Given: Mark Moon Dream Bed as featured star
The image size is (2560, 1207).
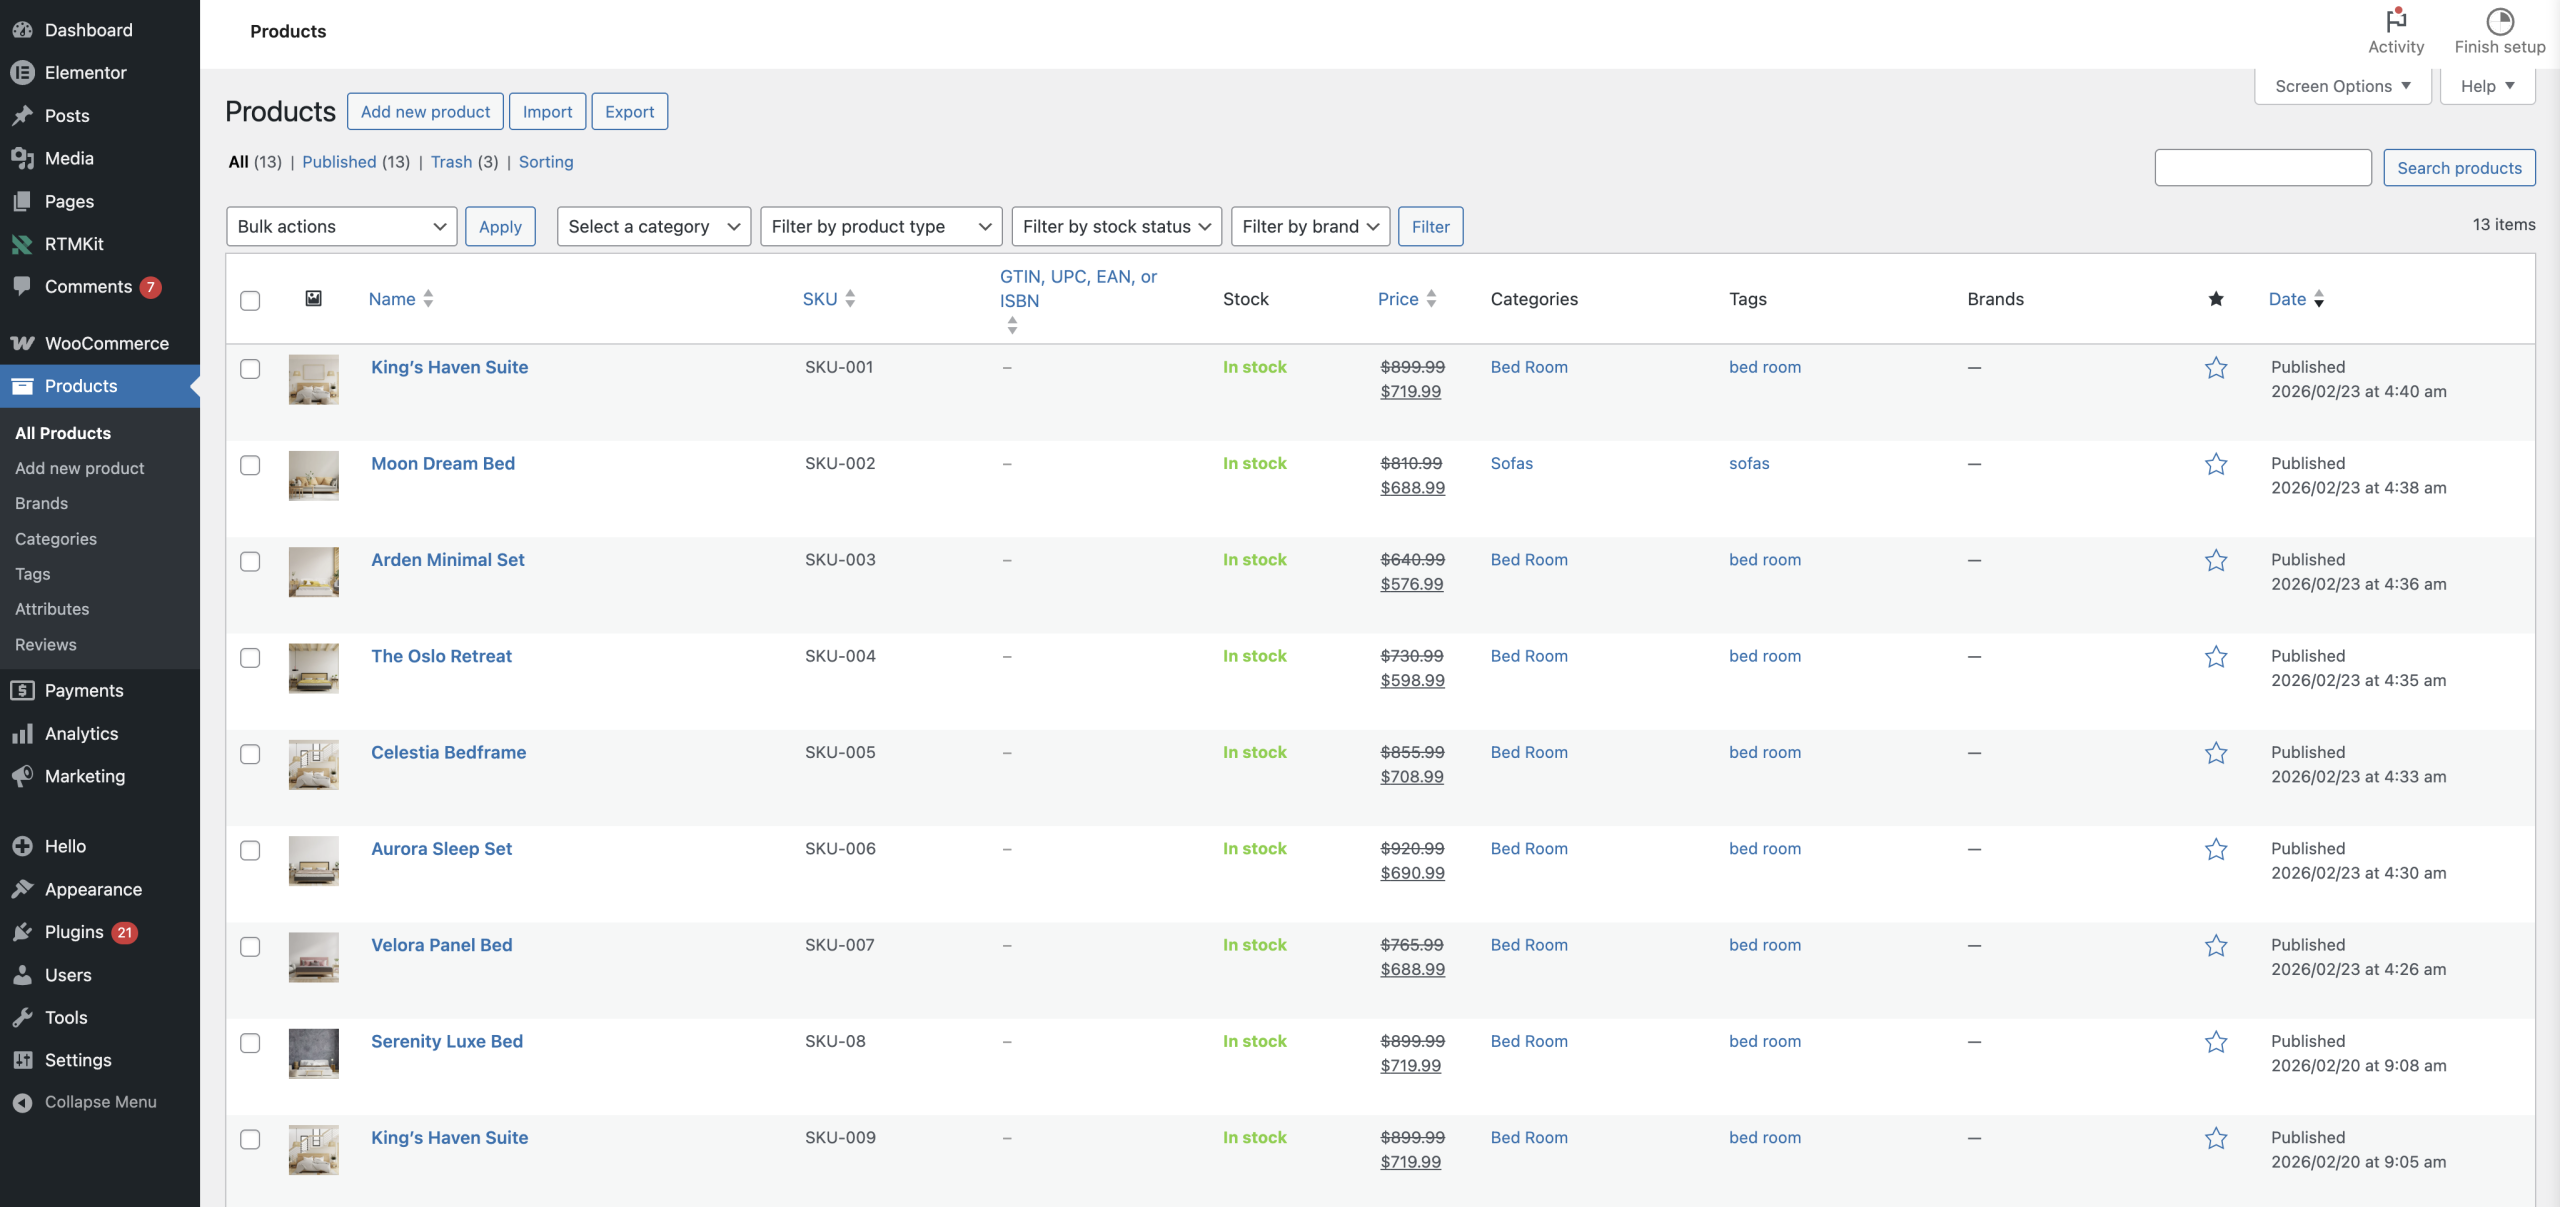Looking at the screenshot, I should coord(2216,464).
